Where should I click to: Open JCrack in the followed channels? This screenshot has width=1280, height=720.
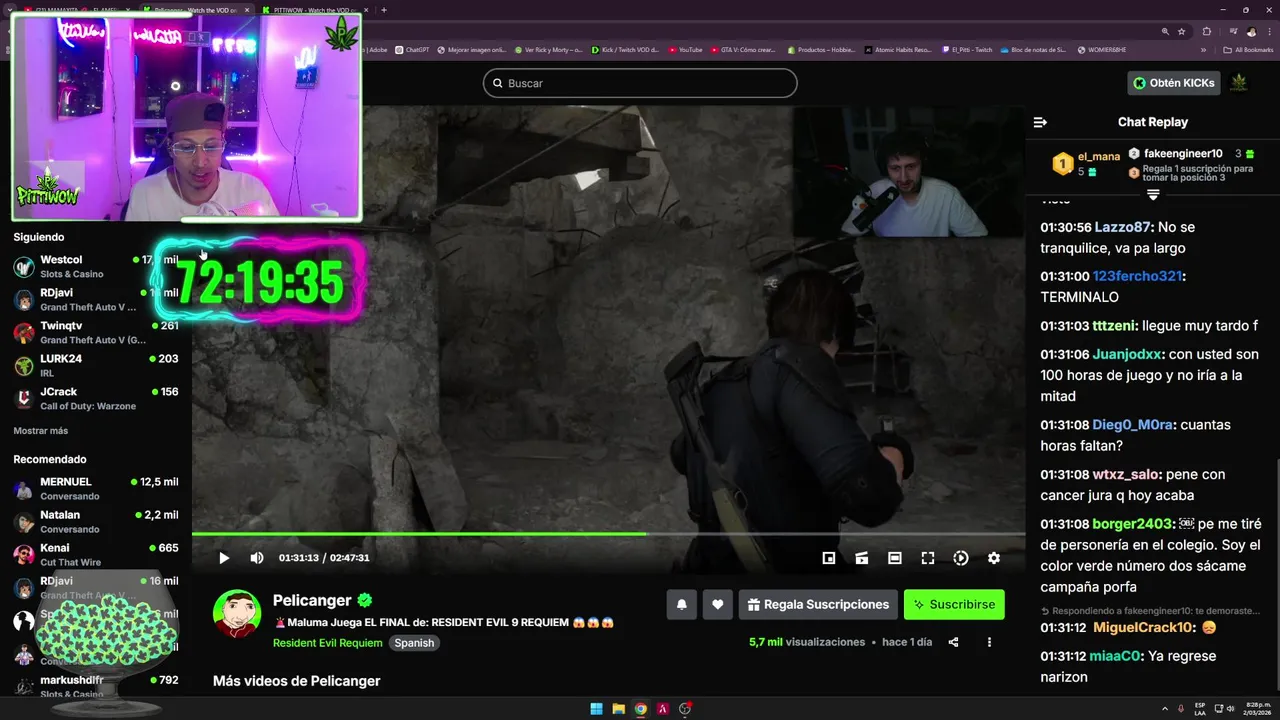96,398
